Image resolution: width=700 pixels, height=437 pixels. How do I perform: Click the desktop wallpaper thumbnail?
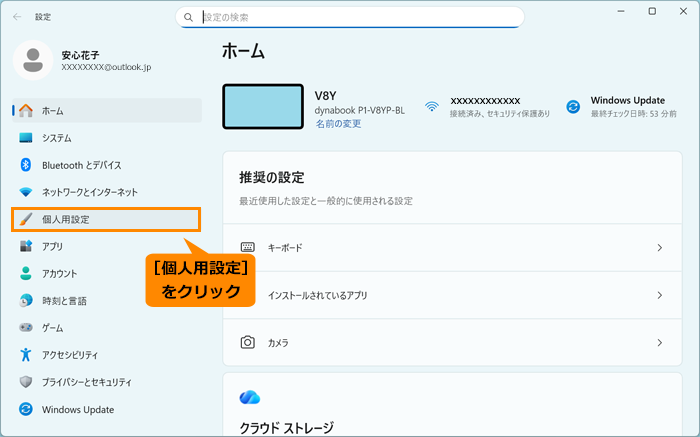point(263,107)
